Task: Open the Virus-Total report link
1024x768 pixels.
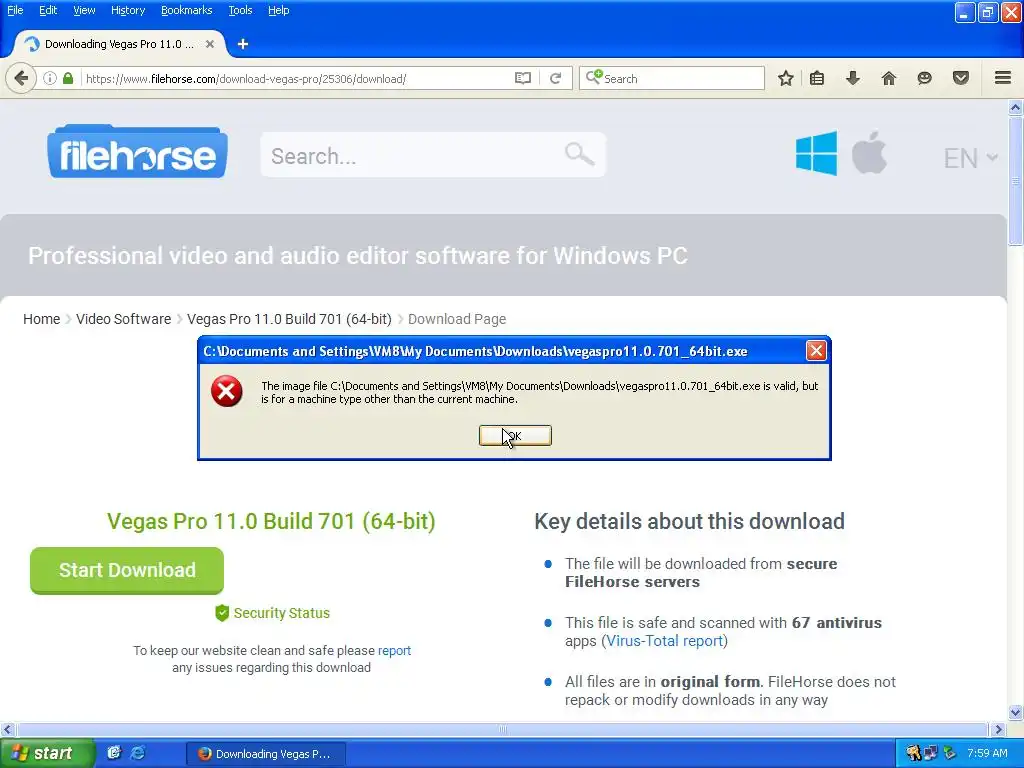Action: (664, 641)
